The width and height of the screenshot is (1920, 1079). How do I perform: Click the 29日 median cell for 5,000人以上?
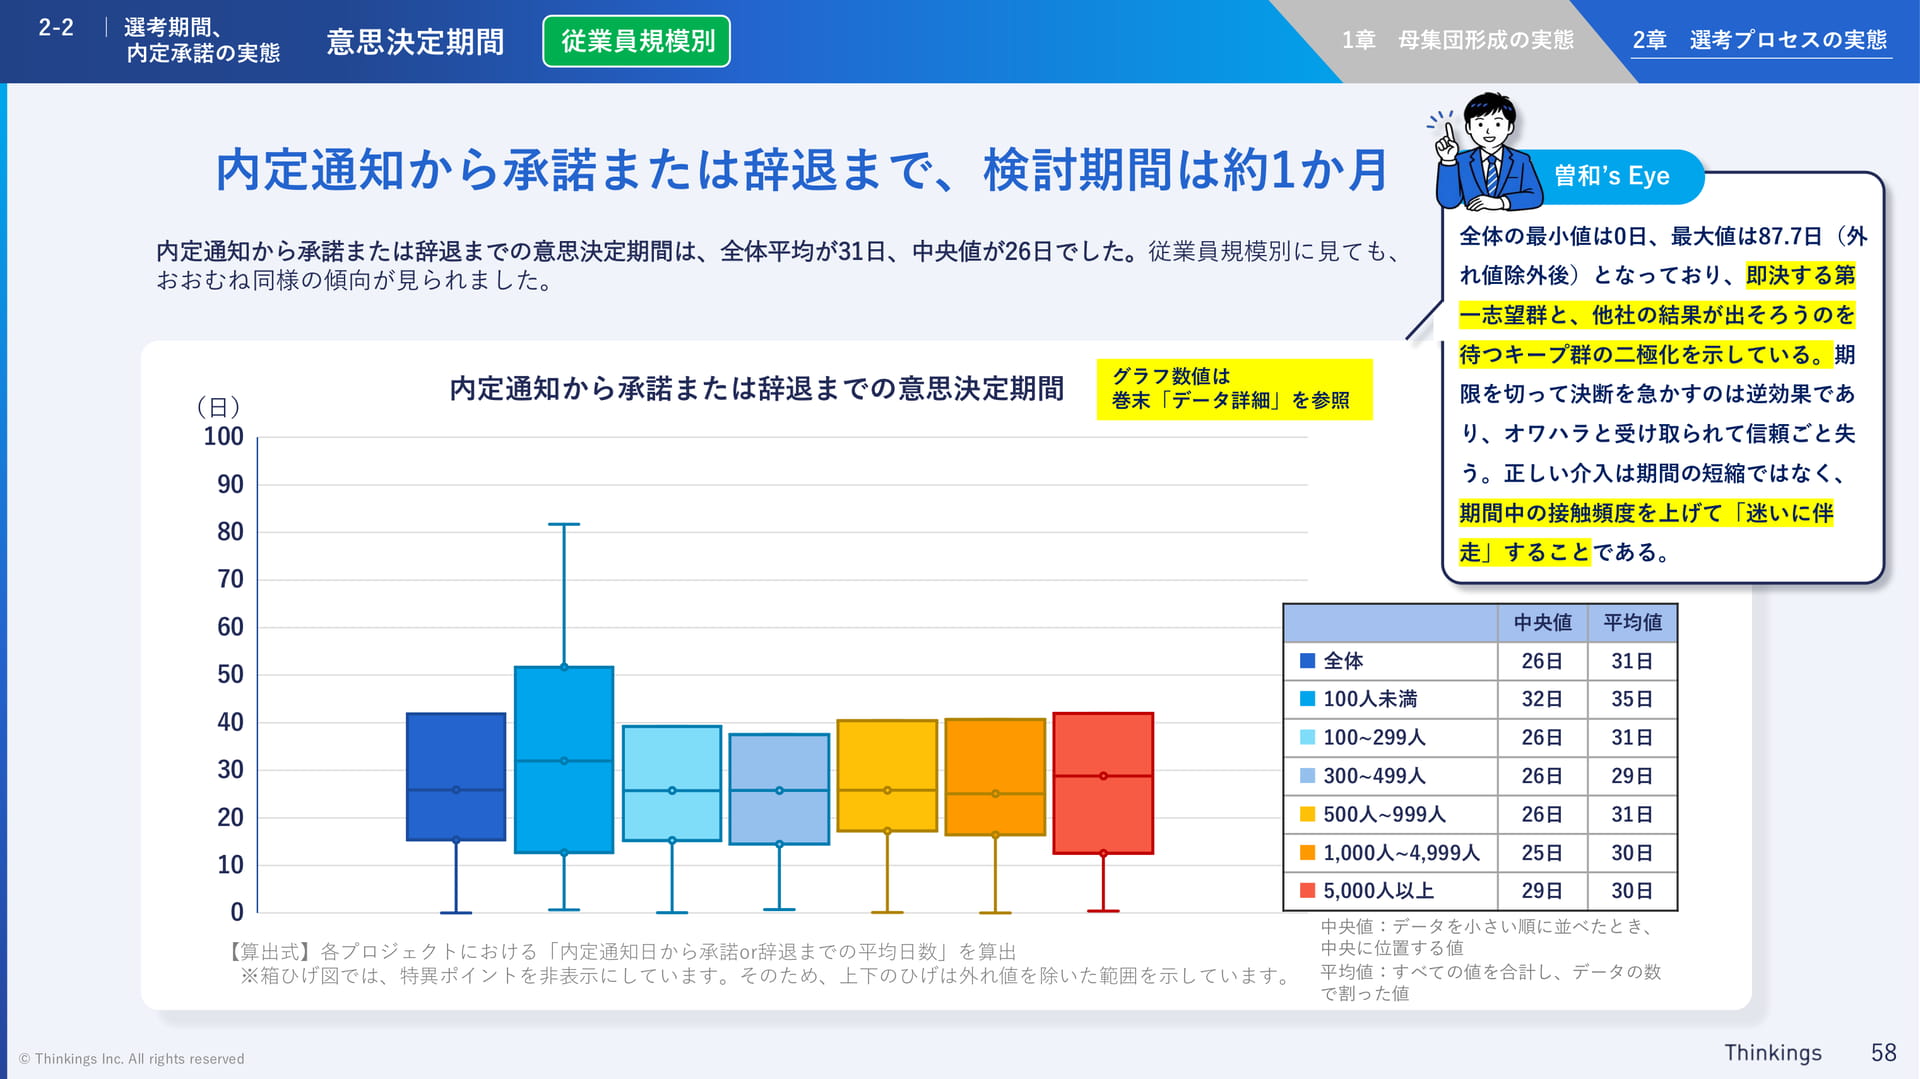click(1542, 890)
